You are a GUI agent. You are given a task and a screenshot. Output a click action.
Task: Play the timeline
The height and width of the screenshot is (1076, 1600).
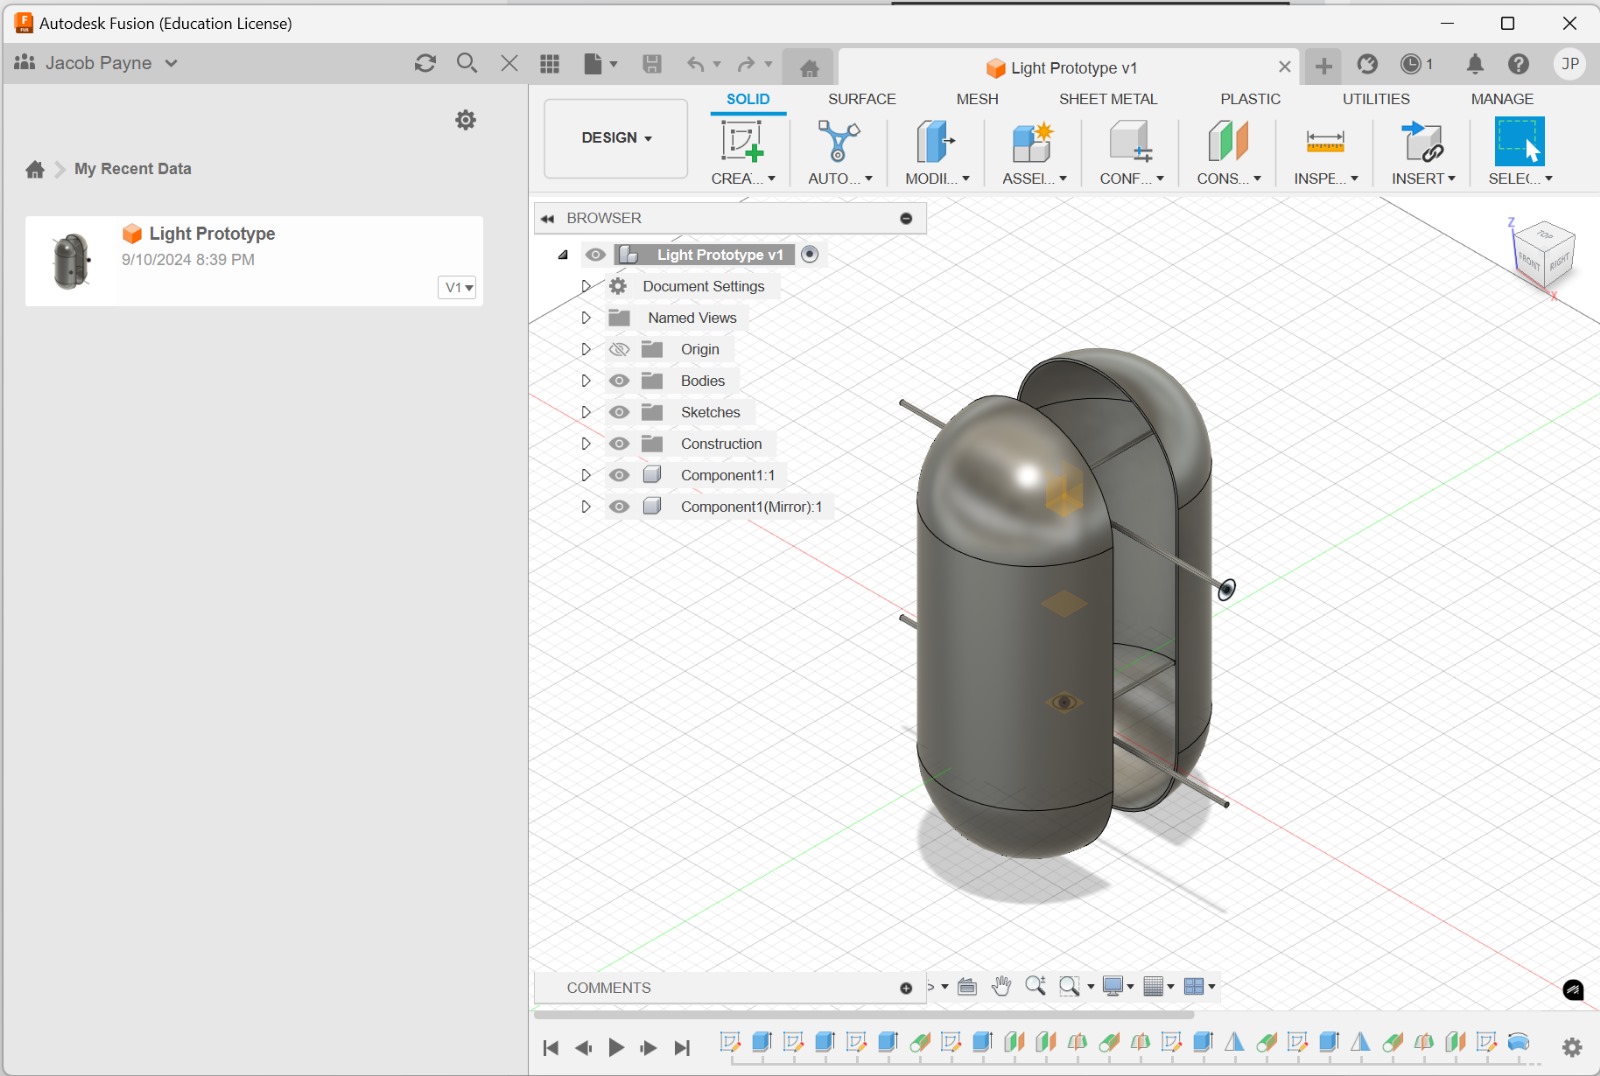[616, 1048]
